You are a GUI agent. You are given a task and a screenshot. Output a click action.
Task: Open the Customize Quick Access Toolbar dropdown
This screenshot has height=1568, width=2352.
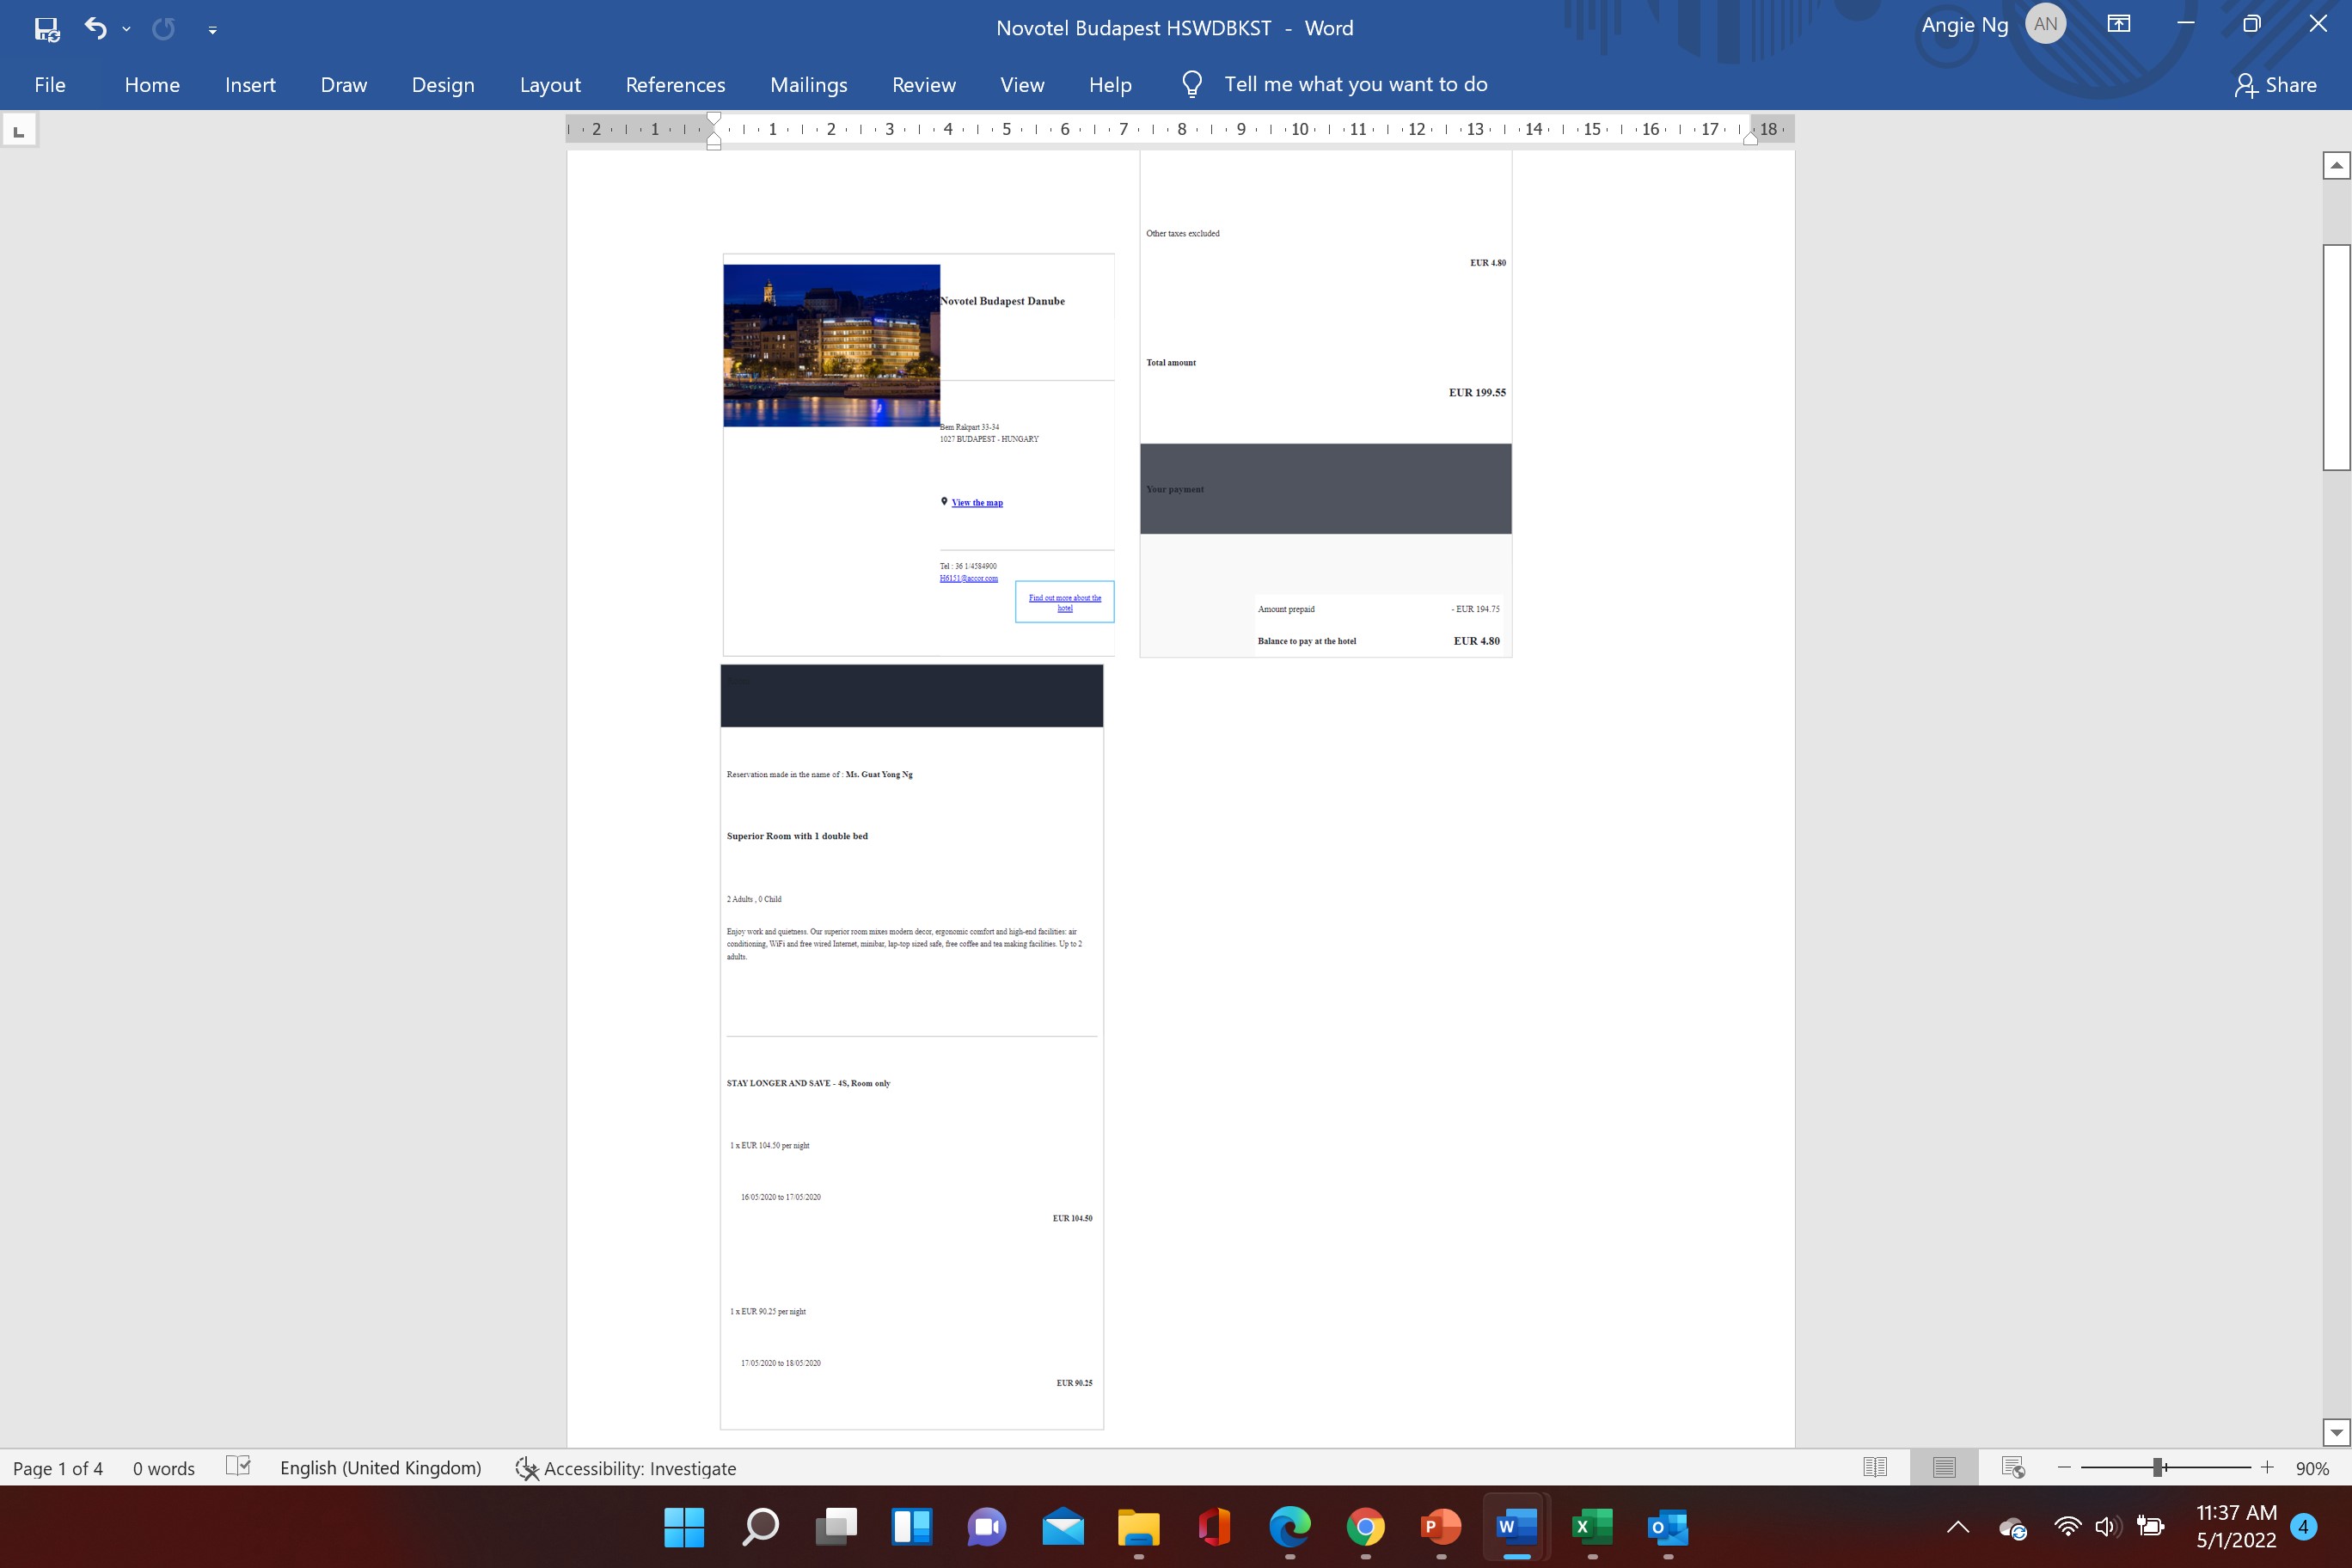point(212,30)
